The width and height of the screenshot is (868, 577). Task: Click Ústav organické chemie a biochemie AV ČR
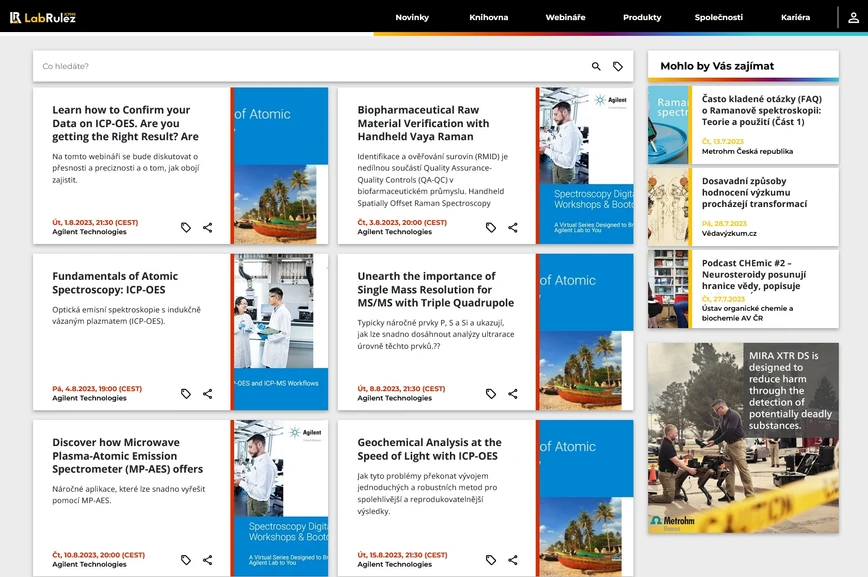click(747, 313)
